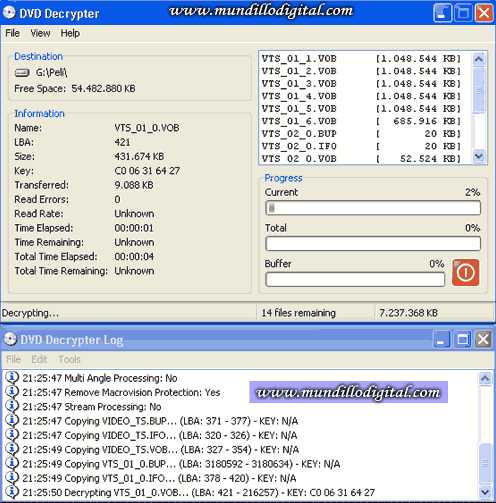Select VTS_01_2.VOB in the file list
Image resolution: width=496 pixels, height=503 pixels.
361,71
